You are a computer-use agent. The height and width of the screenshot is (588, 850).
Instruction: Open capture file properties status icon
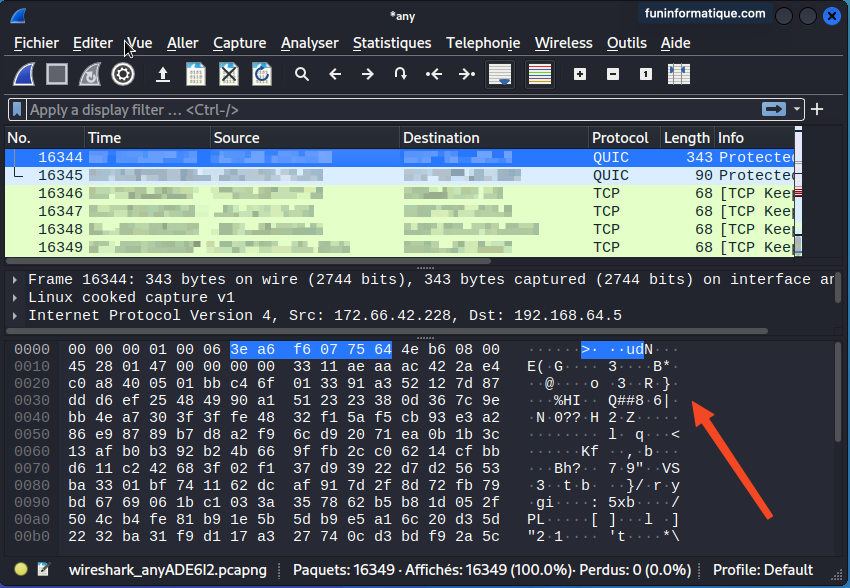point(43,570)
